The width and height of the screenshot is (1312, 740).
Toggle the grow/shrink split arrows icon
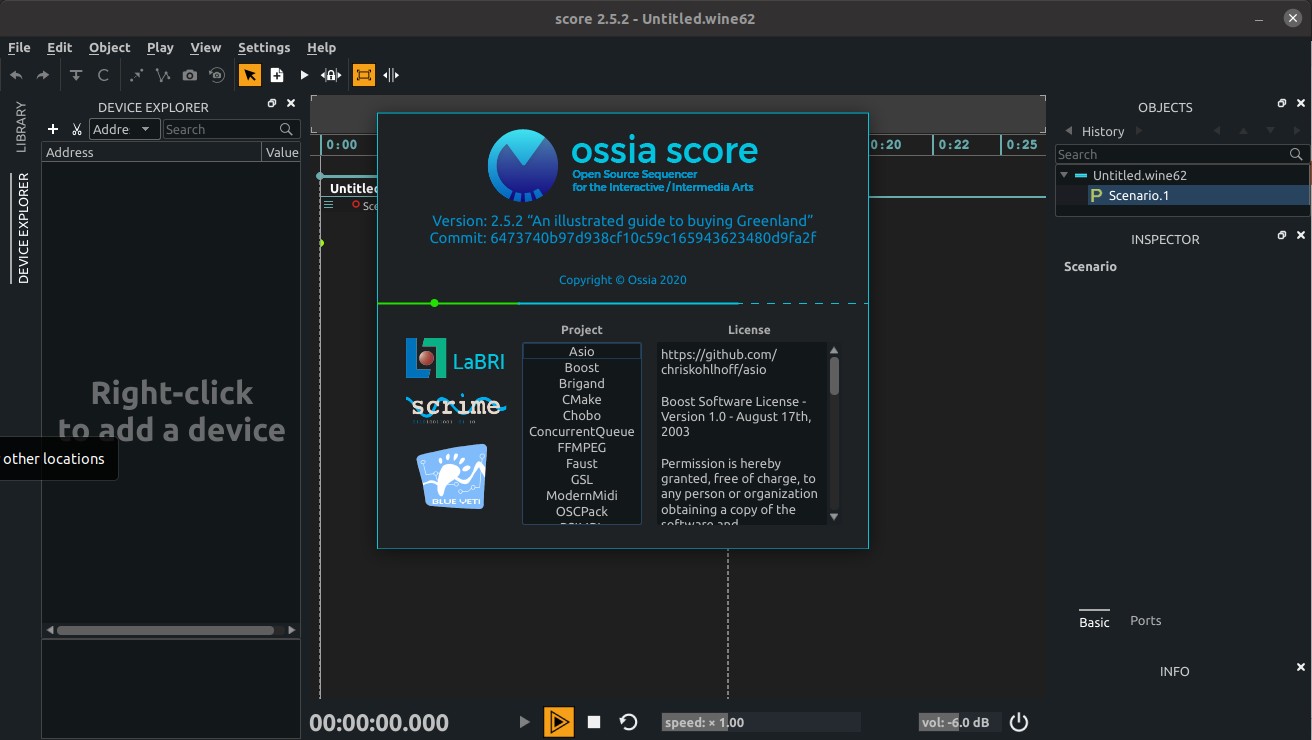391,75
